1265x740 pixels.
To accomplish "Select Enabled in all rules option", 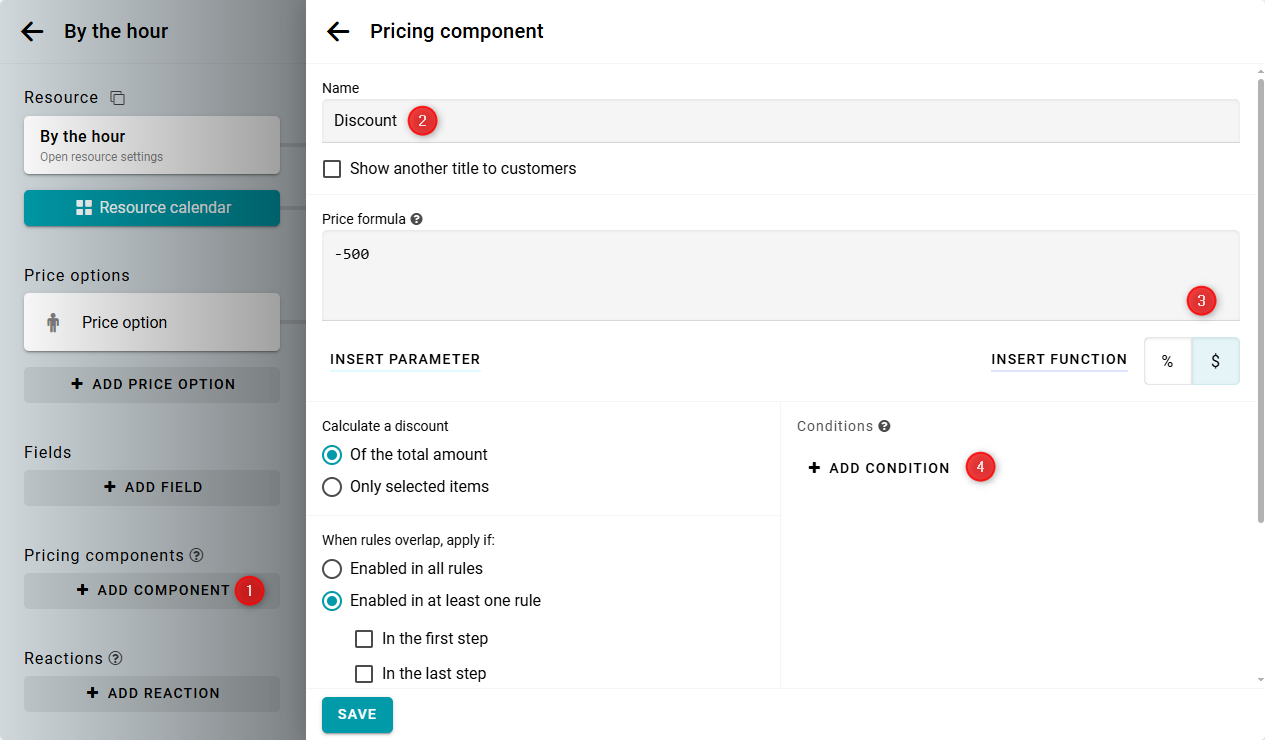I will [332, 569].
